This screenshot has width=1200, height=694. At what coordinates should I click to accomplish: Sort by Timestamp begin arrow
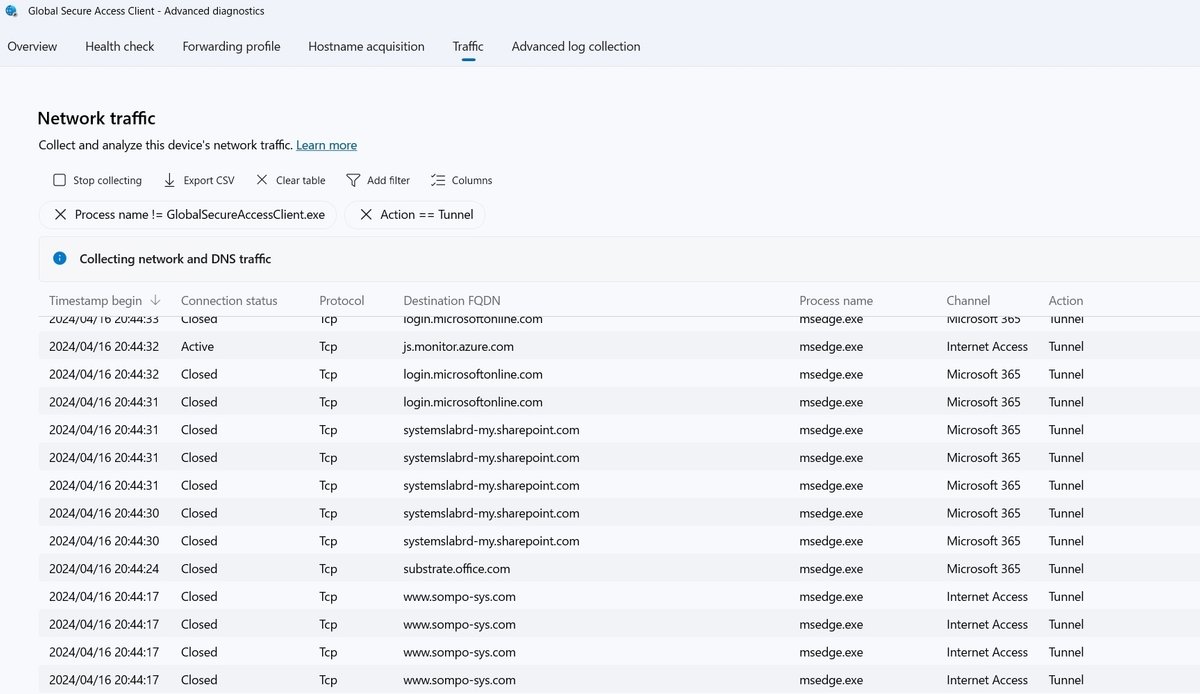[x=155, y=300]
